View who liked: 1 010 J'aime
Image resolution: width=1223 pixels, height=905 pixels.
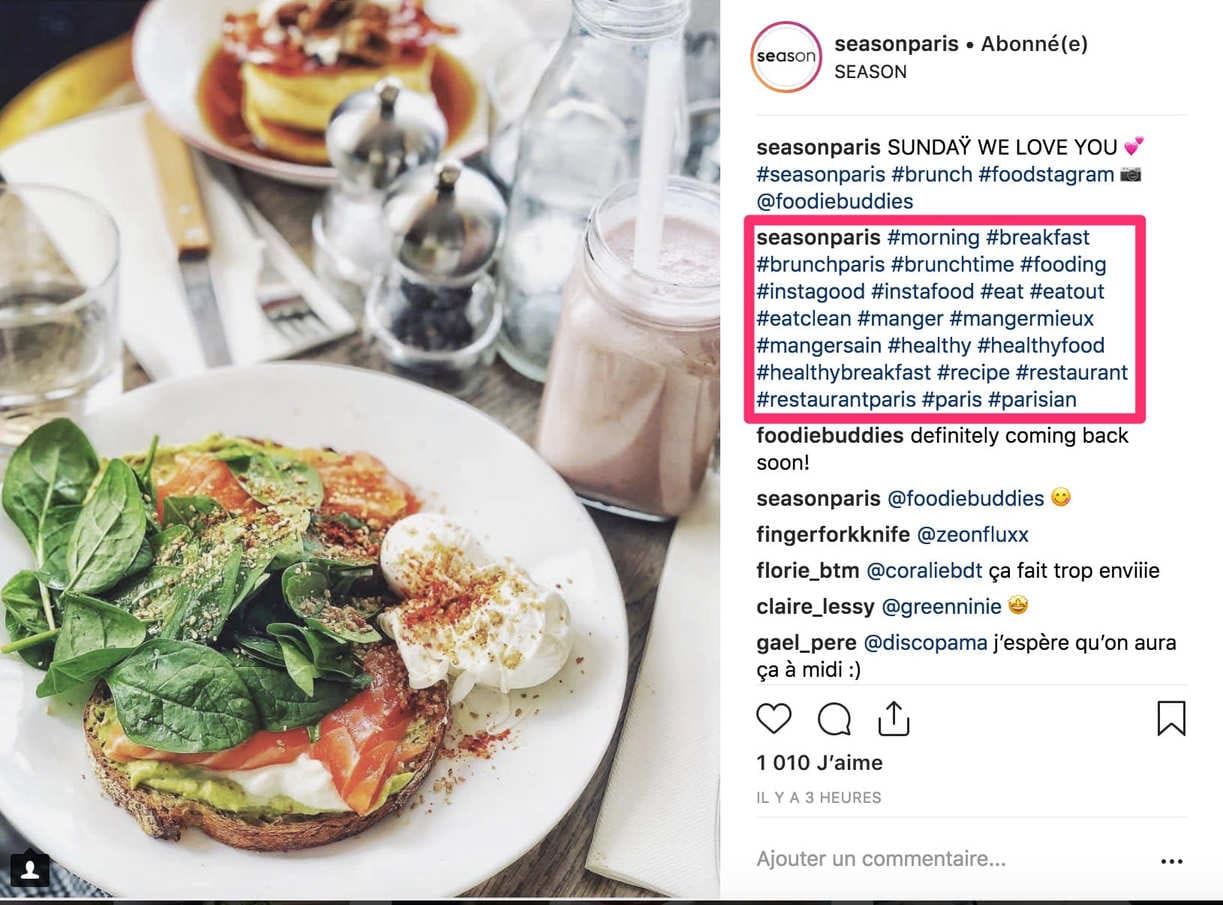pos(819,762)
